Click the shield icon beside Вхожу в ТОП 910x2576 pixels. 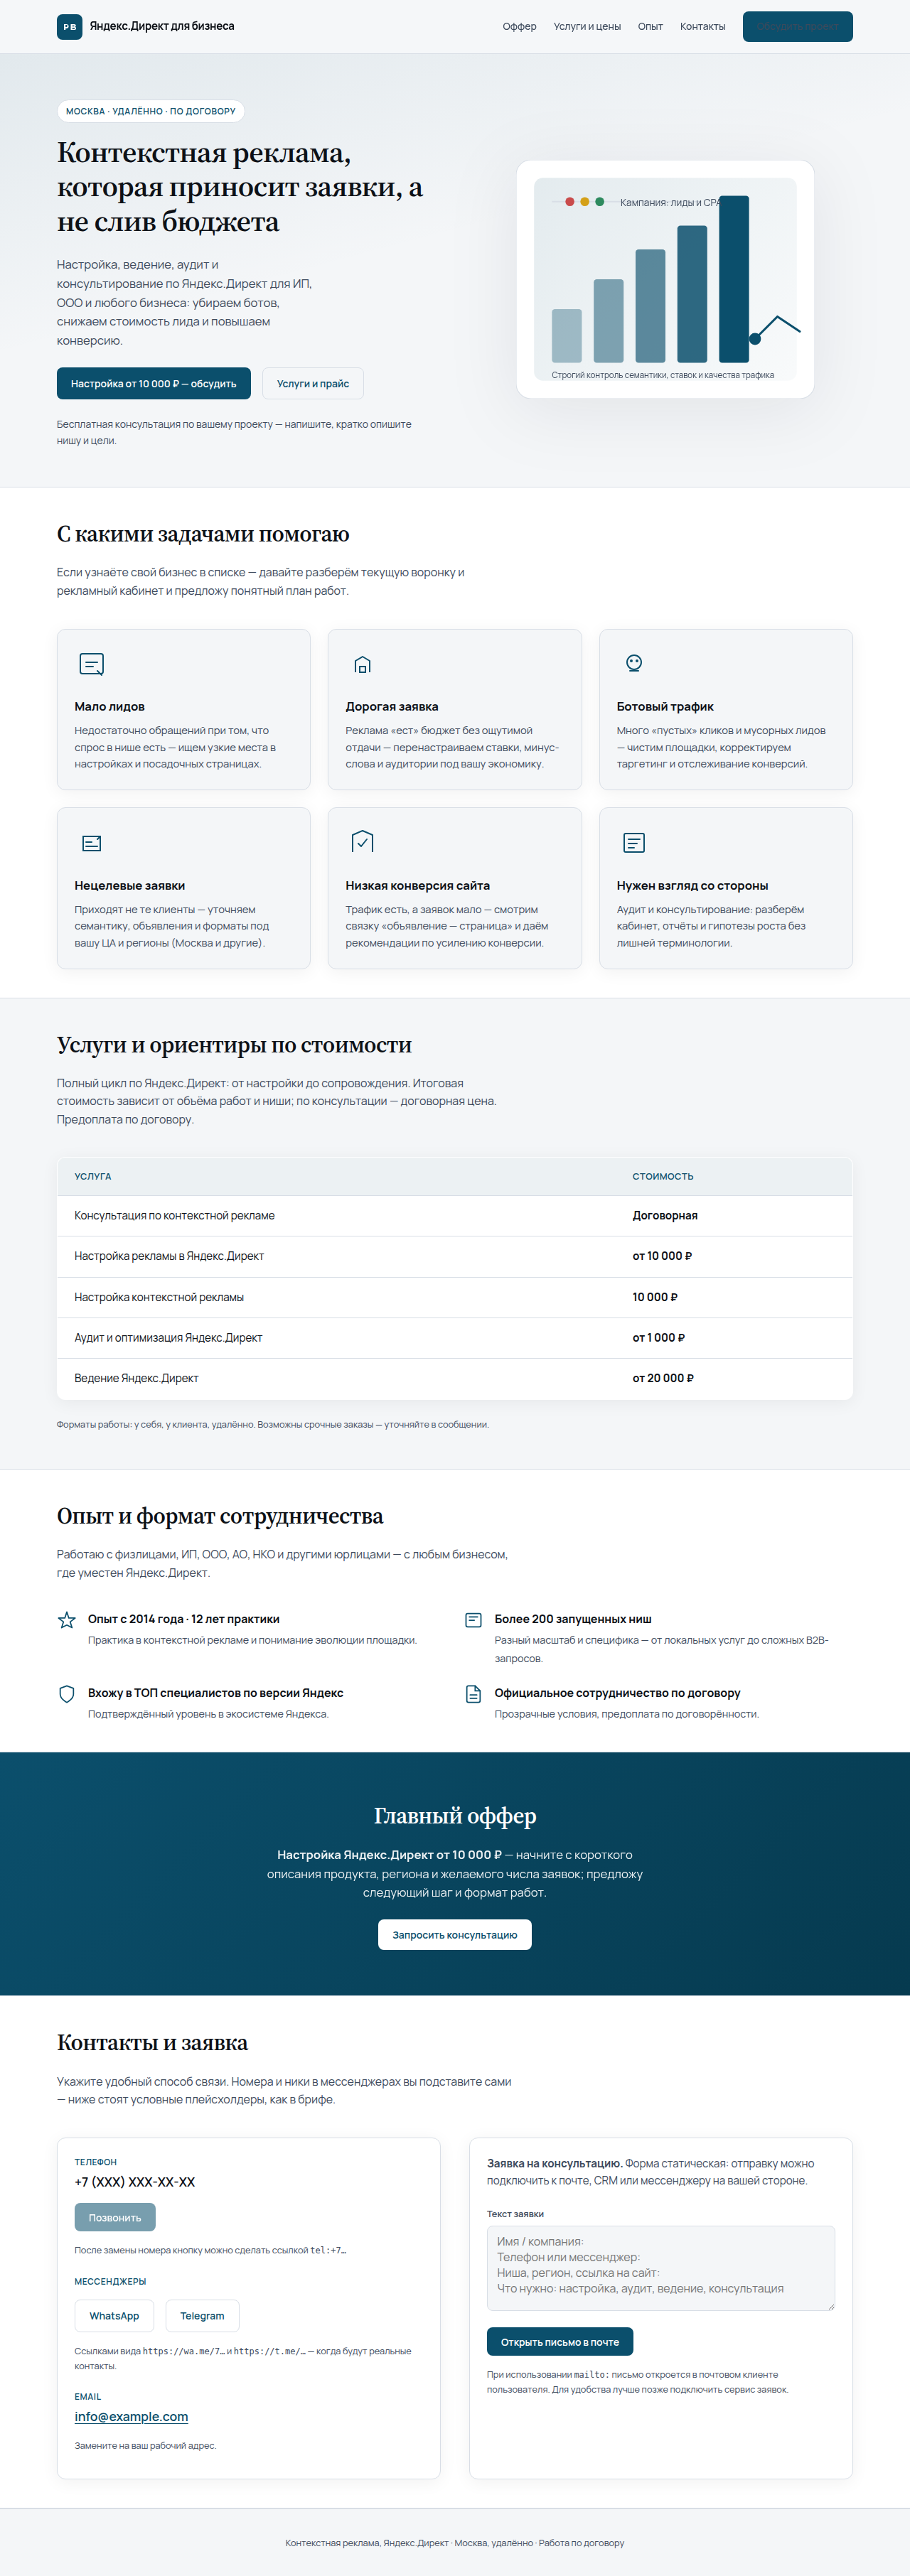(67, 1694)
